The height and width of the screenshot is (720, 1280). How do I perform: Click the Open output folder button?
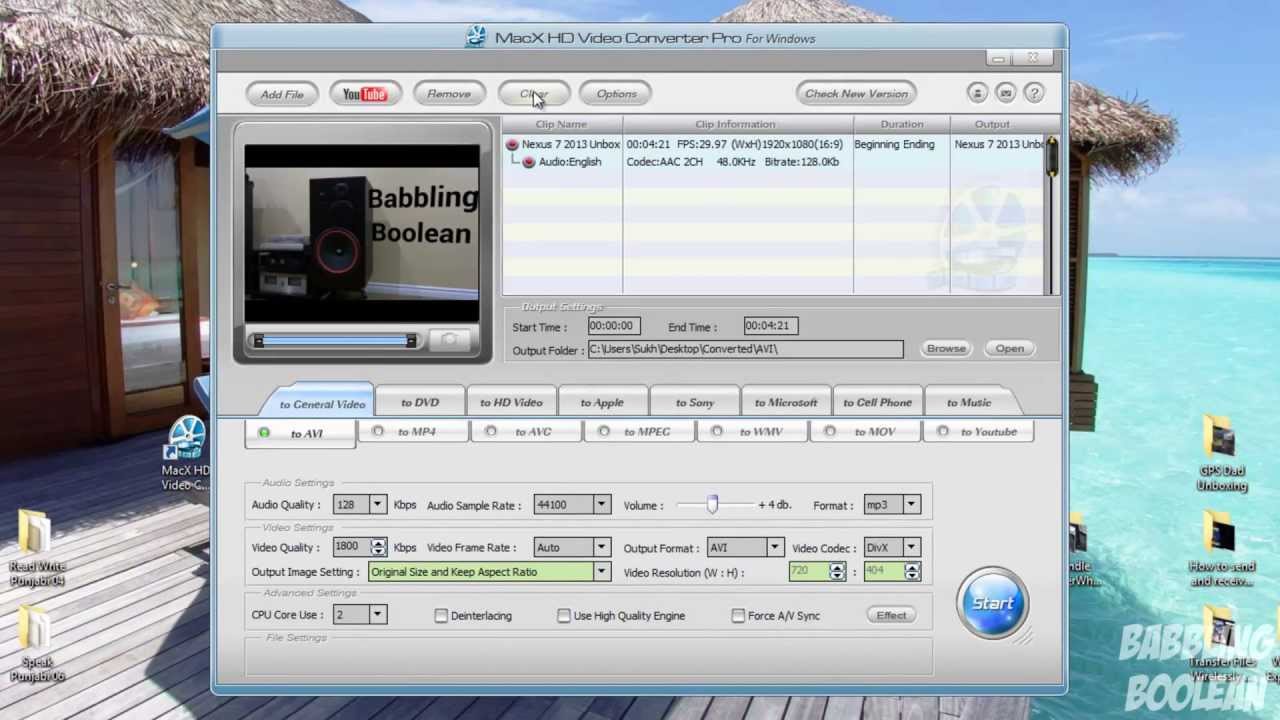tap(1010, 348)
